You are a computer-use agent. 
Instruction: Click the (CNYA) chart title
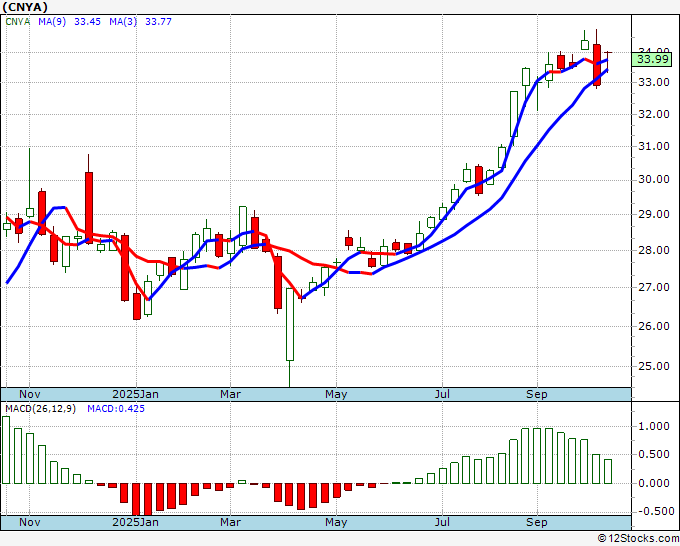(x=24, y=7)
